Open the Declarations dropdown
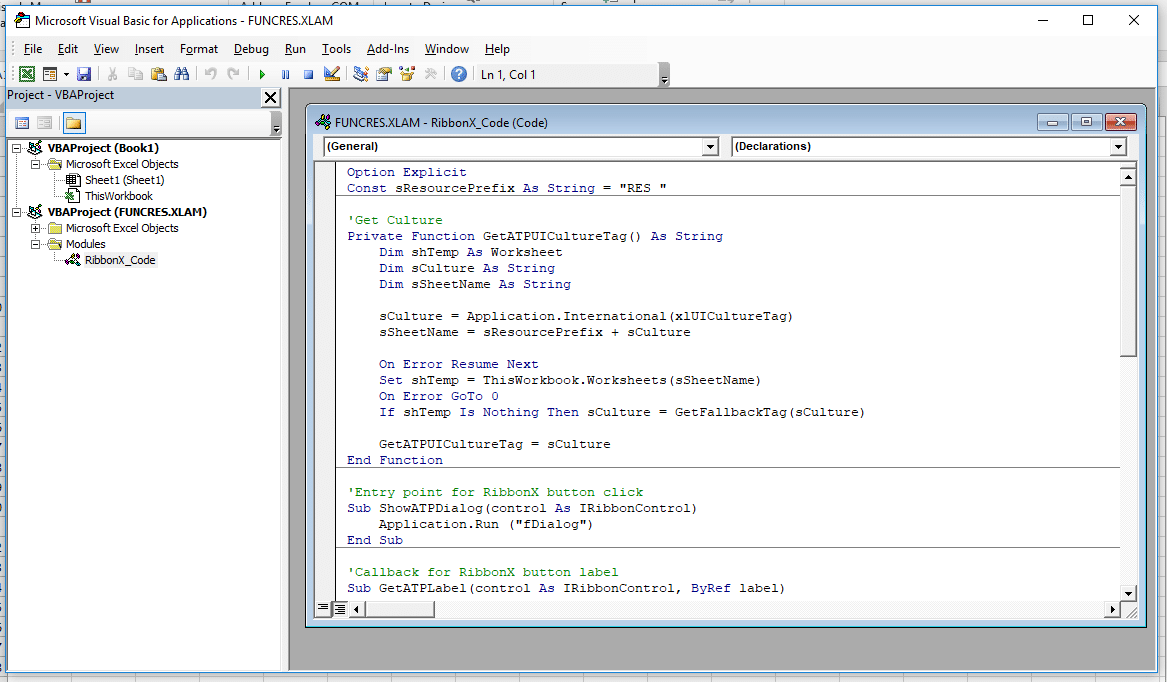The width and height of the screenshot is (1167, 682). click(1118, 146)
